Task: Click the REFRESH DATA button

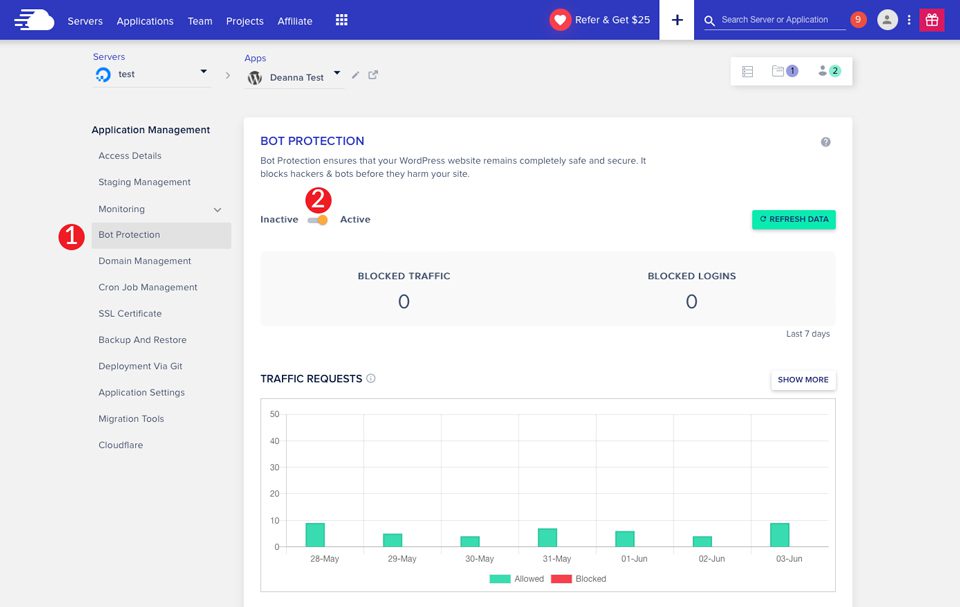Action: pyautogui.click(x=793, y=219)
